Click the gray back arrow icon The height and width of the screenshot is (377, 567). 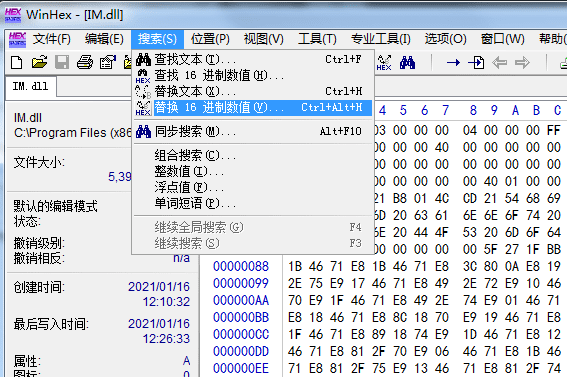499,63
